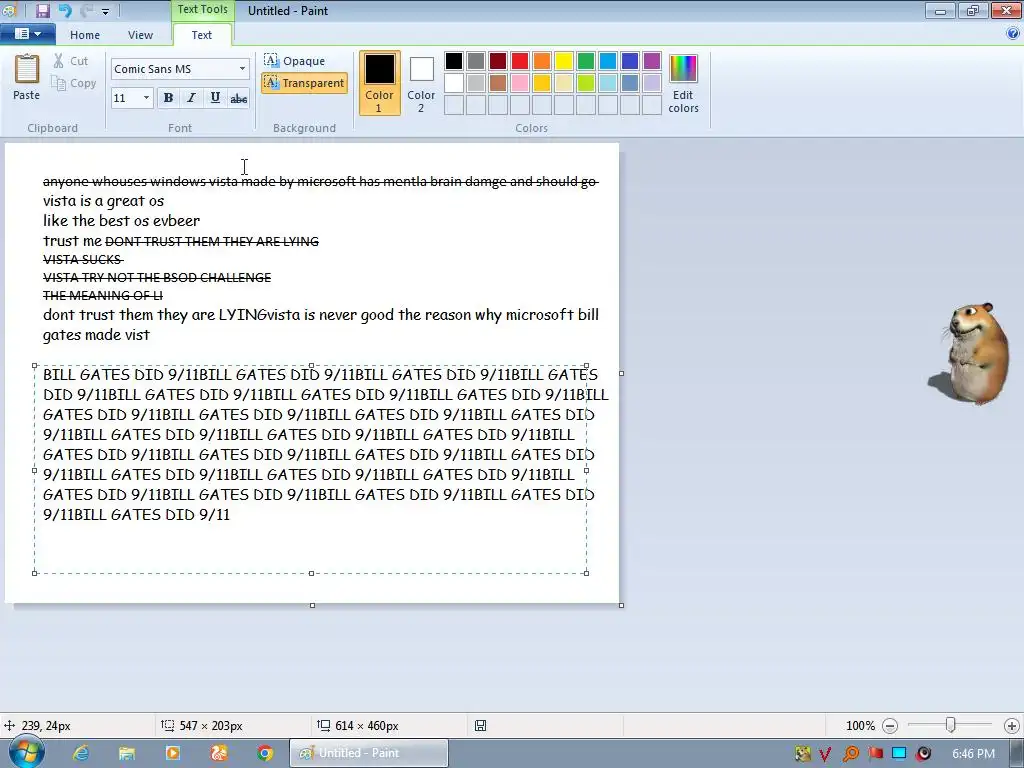Select the Text ribbon tab

click(201, 35)
